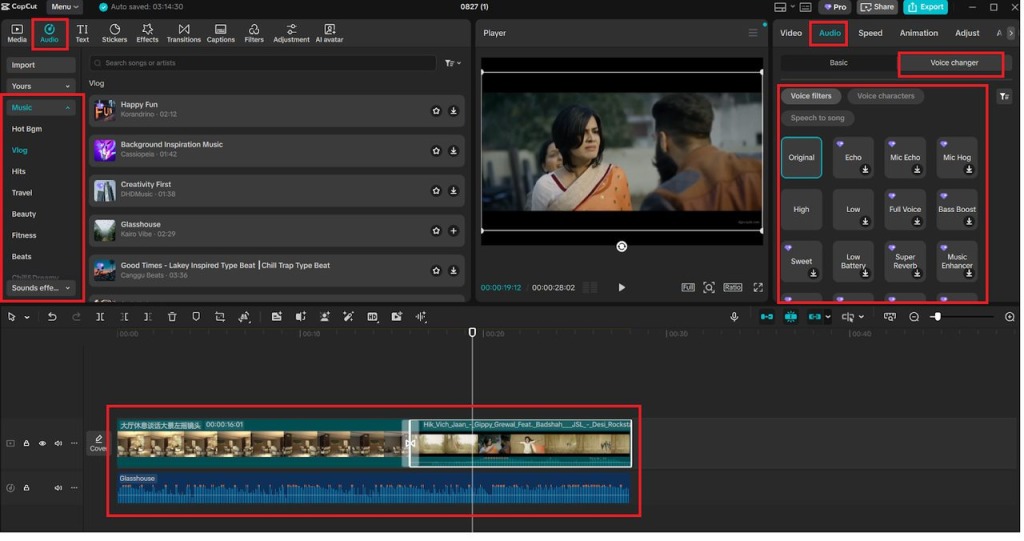
Task: Favorite the Creativity First track
Action: (436, 191)
